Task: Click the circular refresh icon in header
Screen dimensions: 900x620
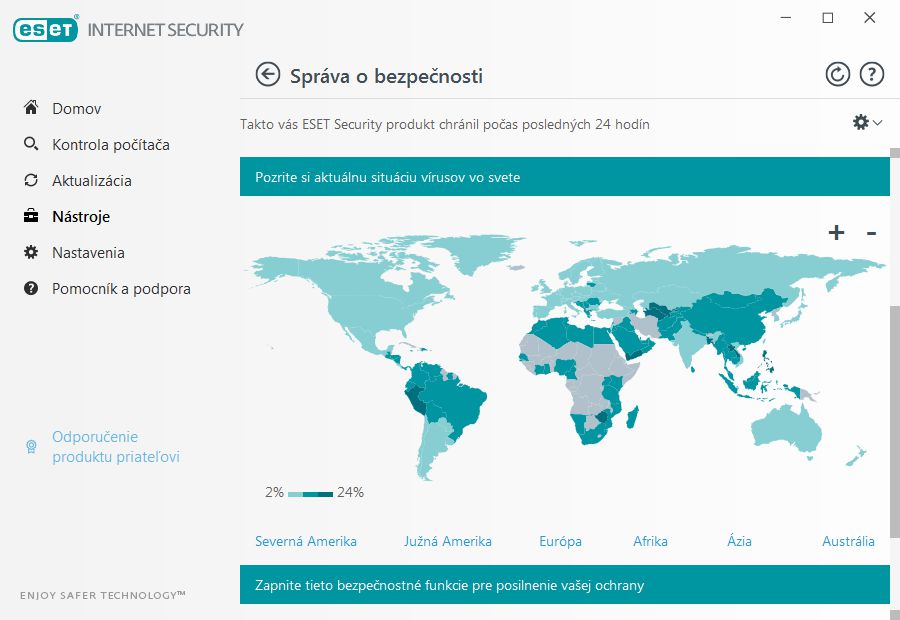Action: coord(837,75)
